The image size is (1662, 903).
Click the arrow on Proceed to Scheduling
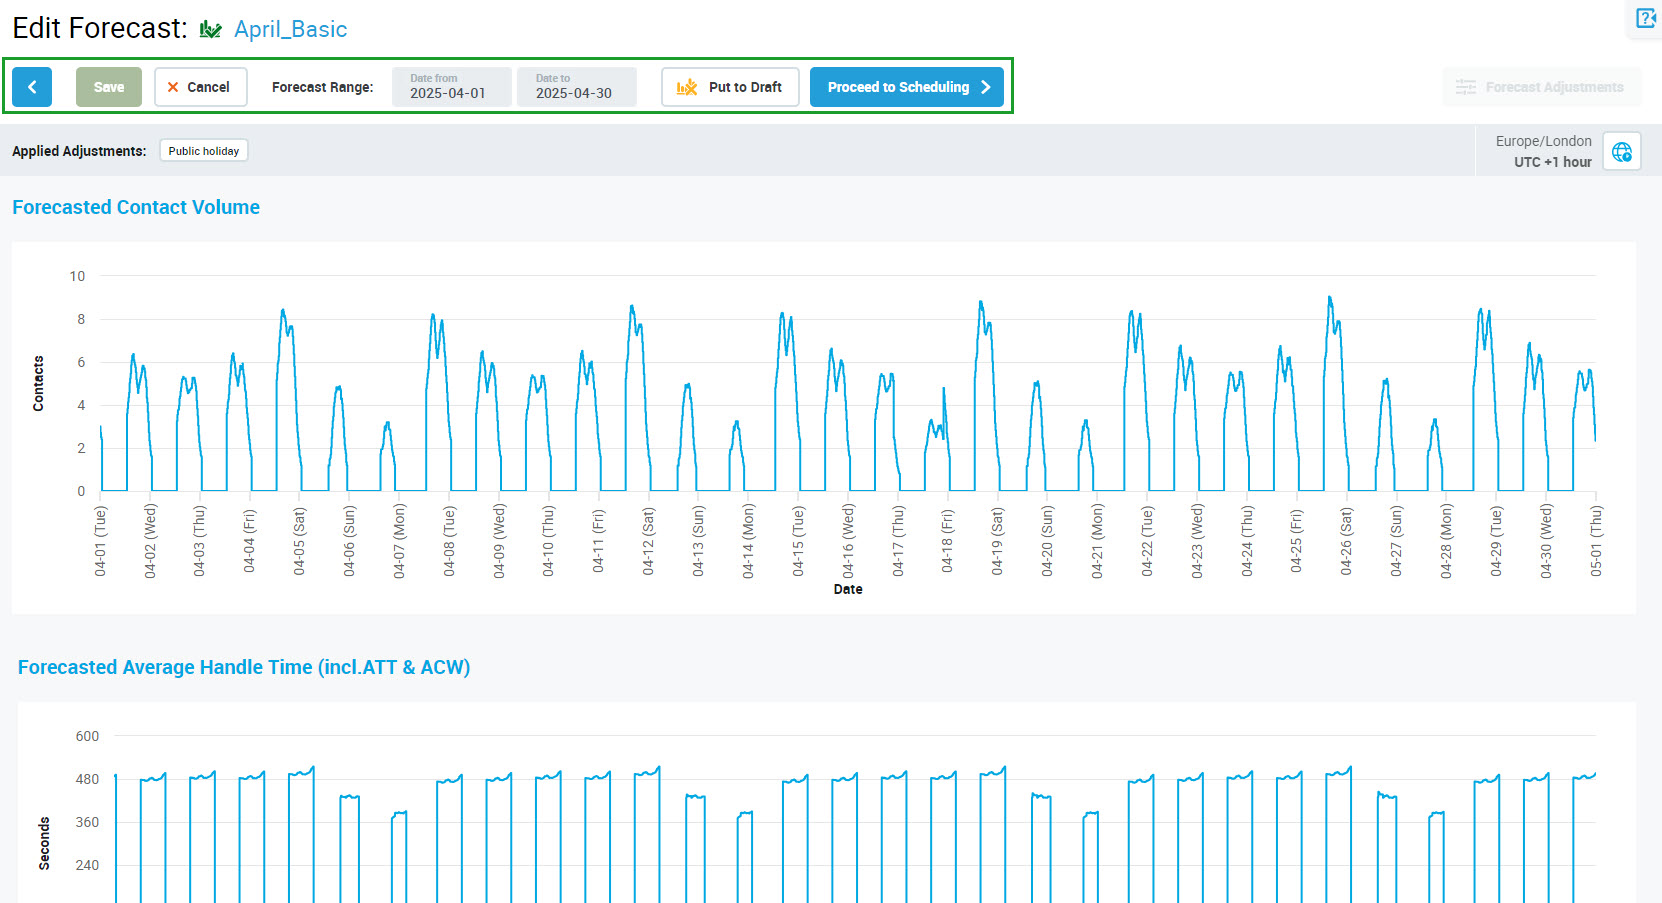coord(985,87)
